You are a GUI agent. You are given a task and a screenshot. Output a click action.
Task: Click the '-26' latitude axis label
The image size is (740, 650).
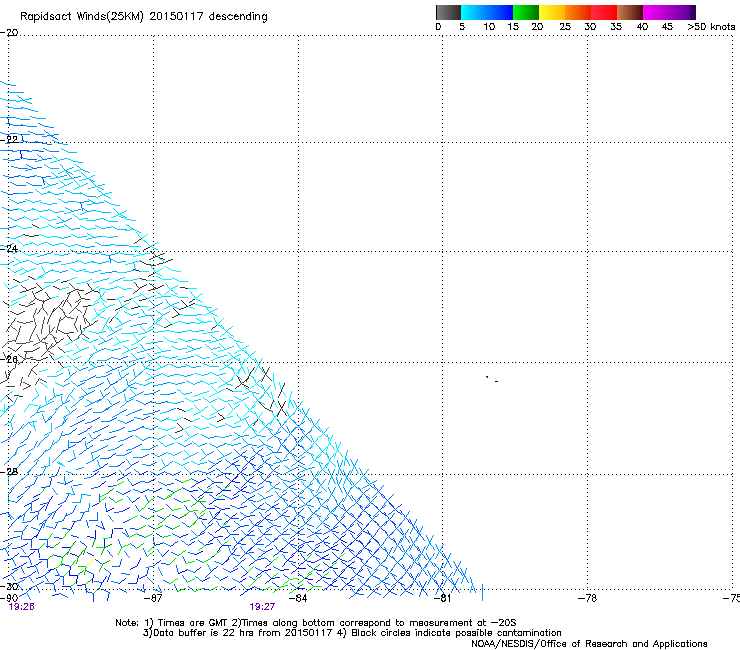[9, 360]
